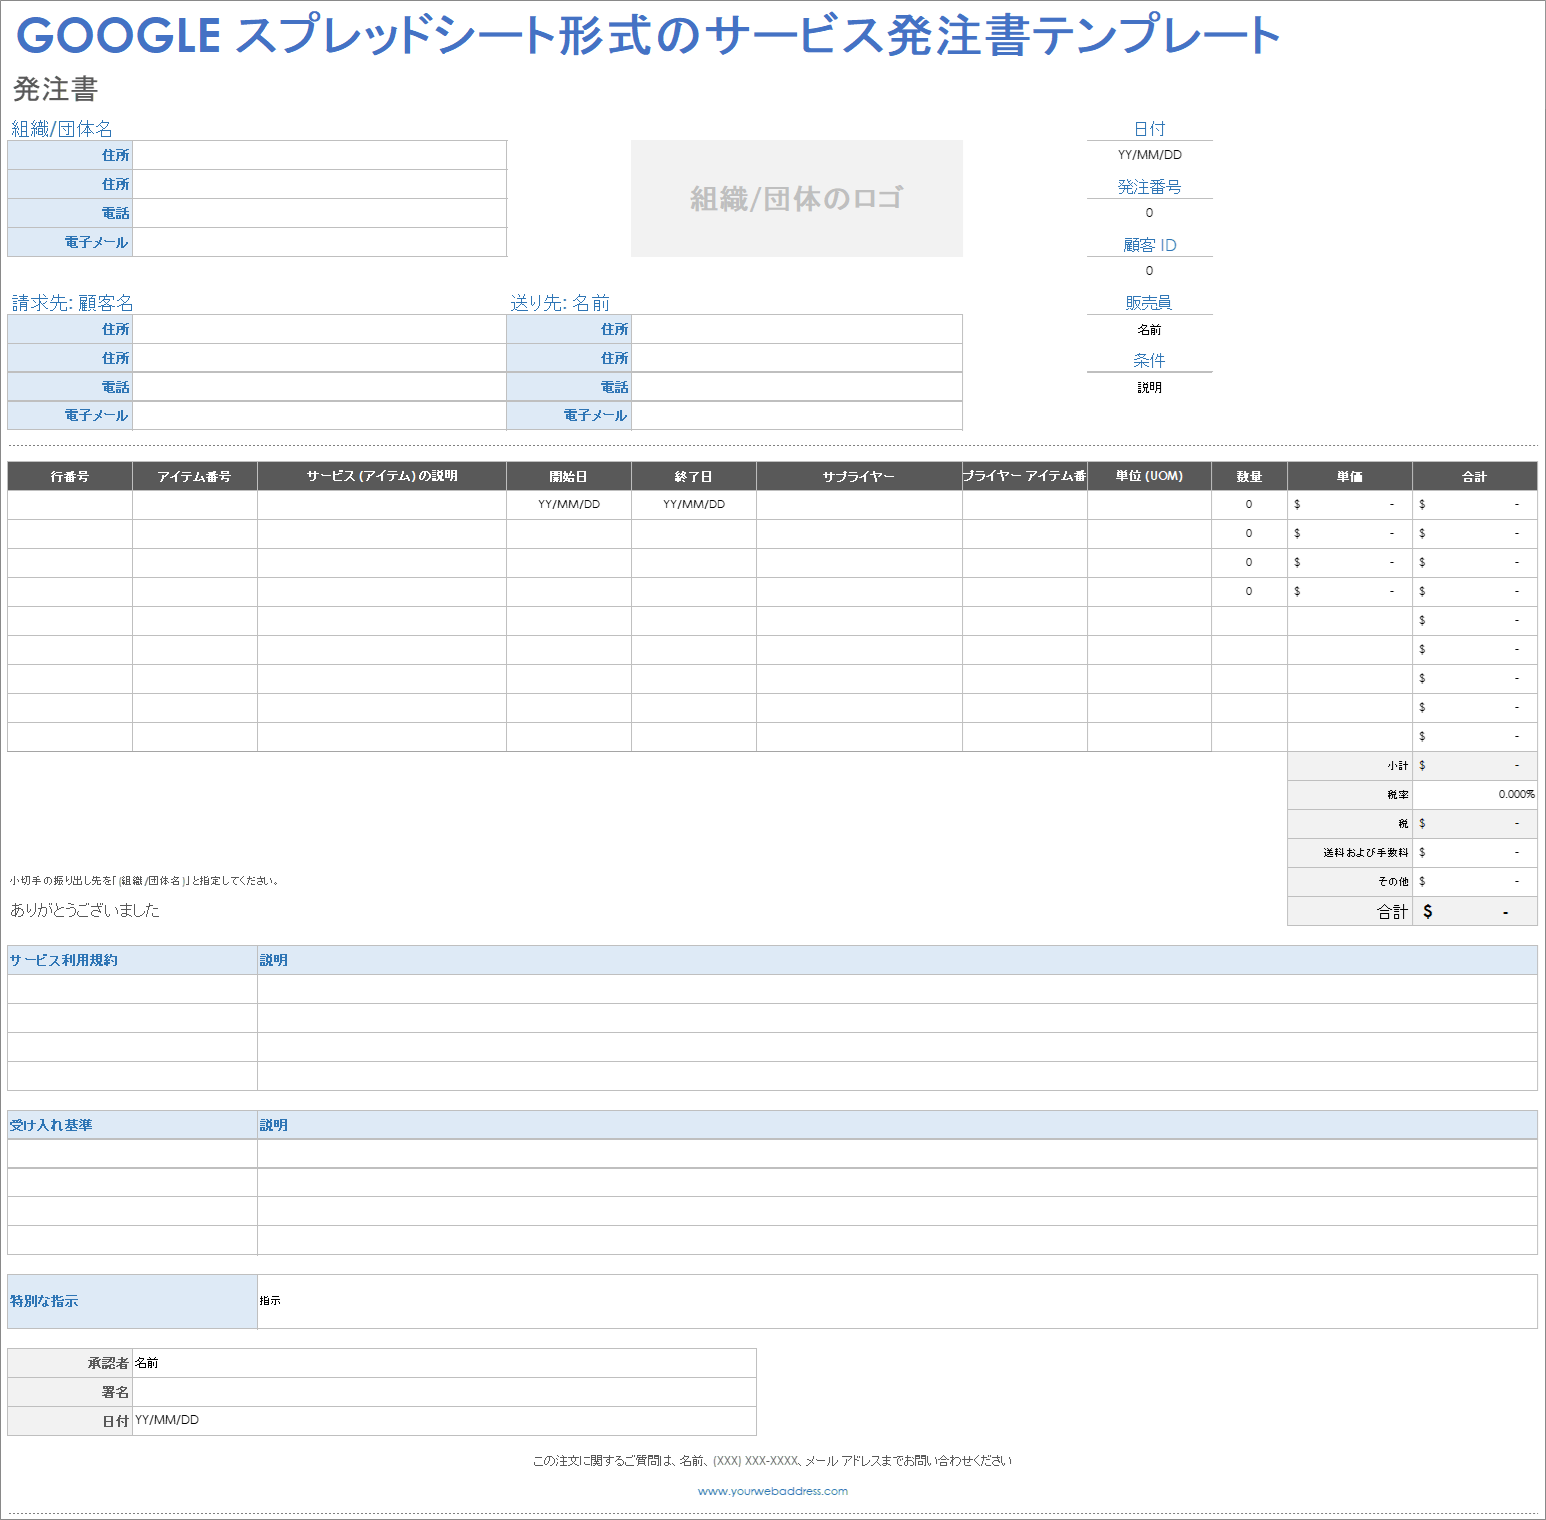Select the 組織/団体名 header link
Viewport: 1546px width, 1520px height.
tap(60, 128)
